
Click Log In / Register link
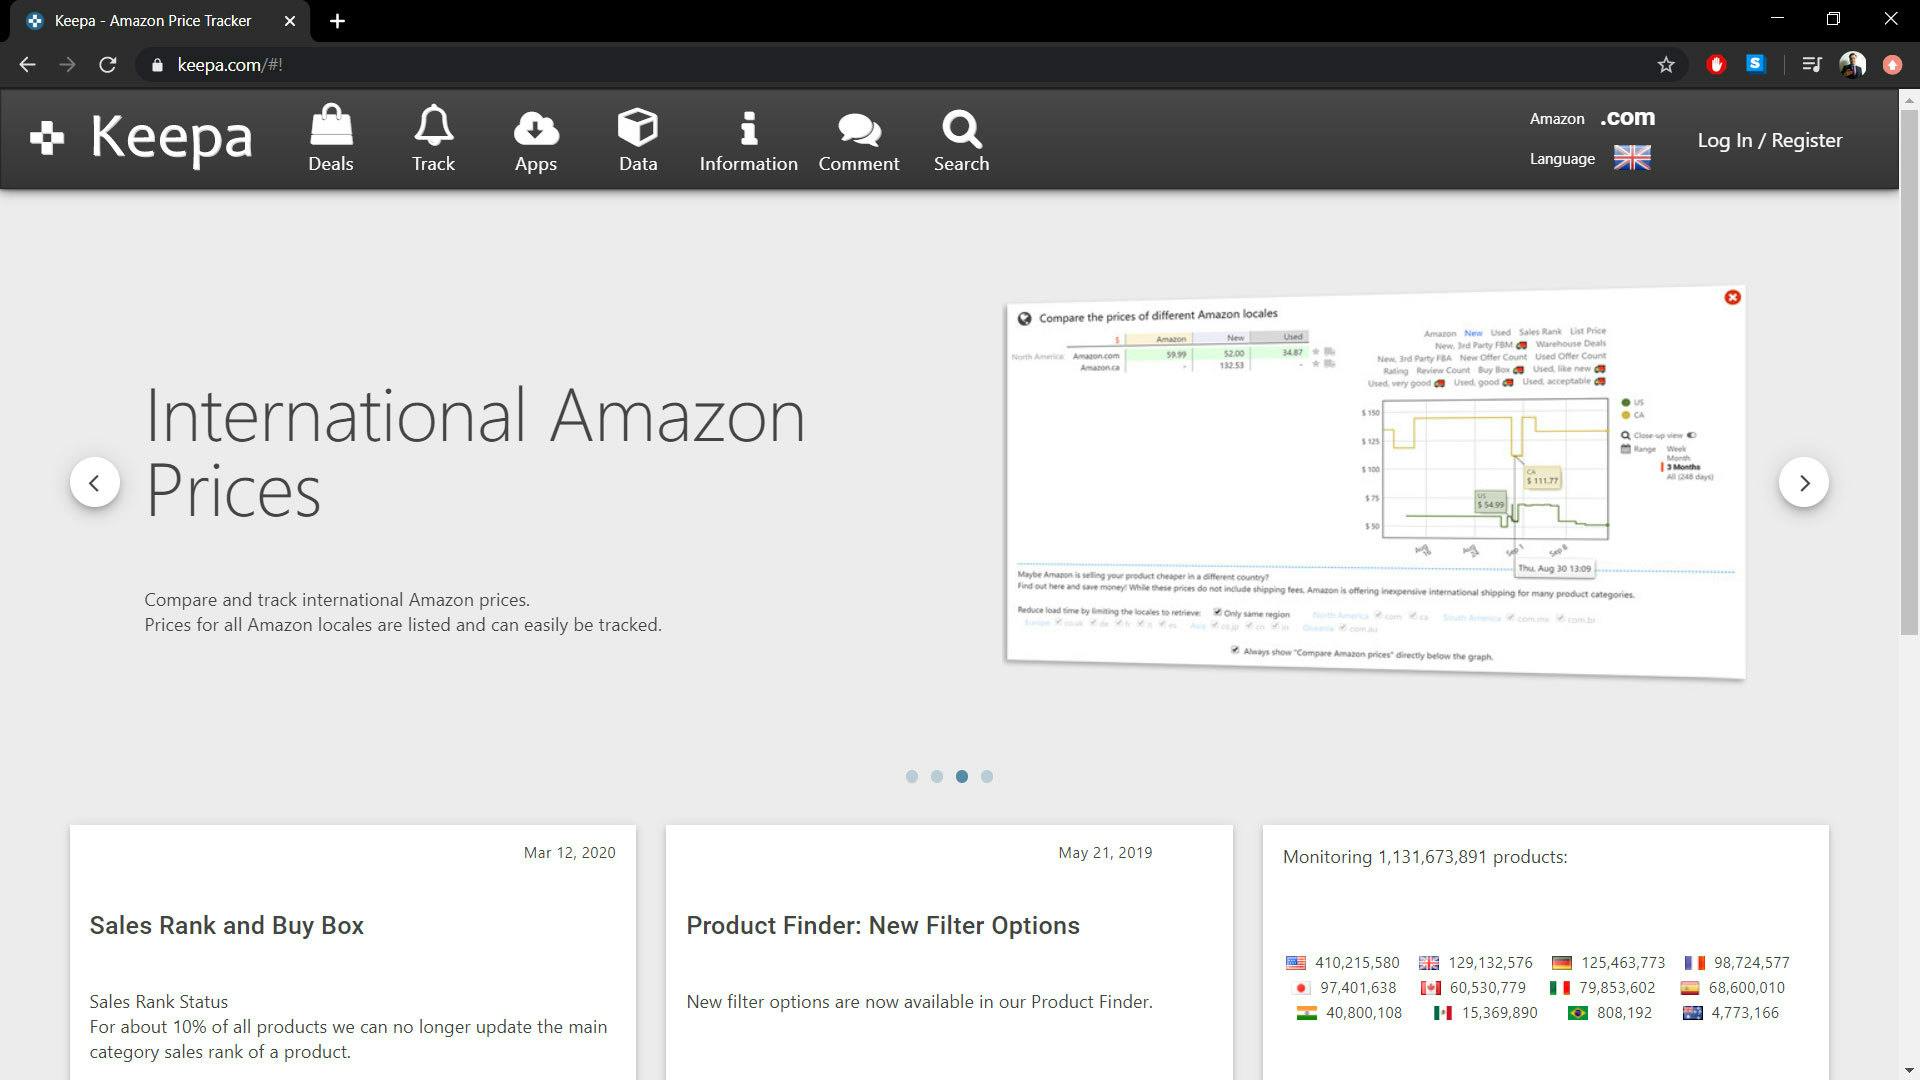pyautogui.click(x=1769, y=140)
